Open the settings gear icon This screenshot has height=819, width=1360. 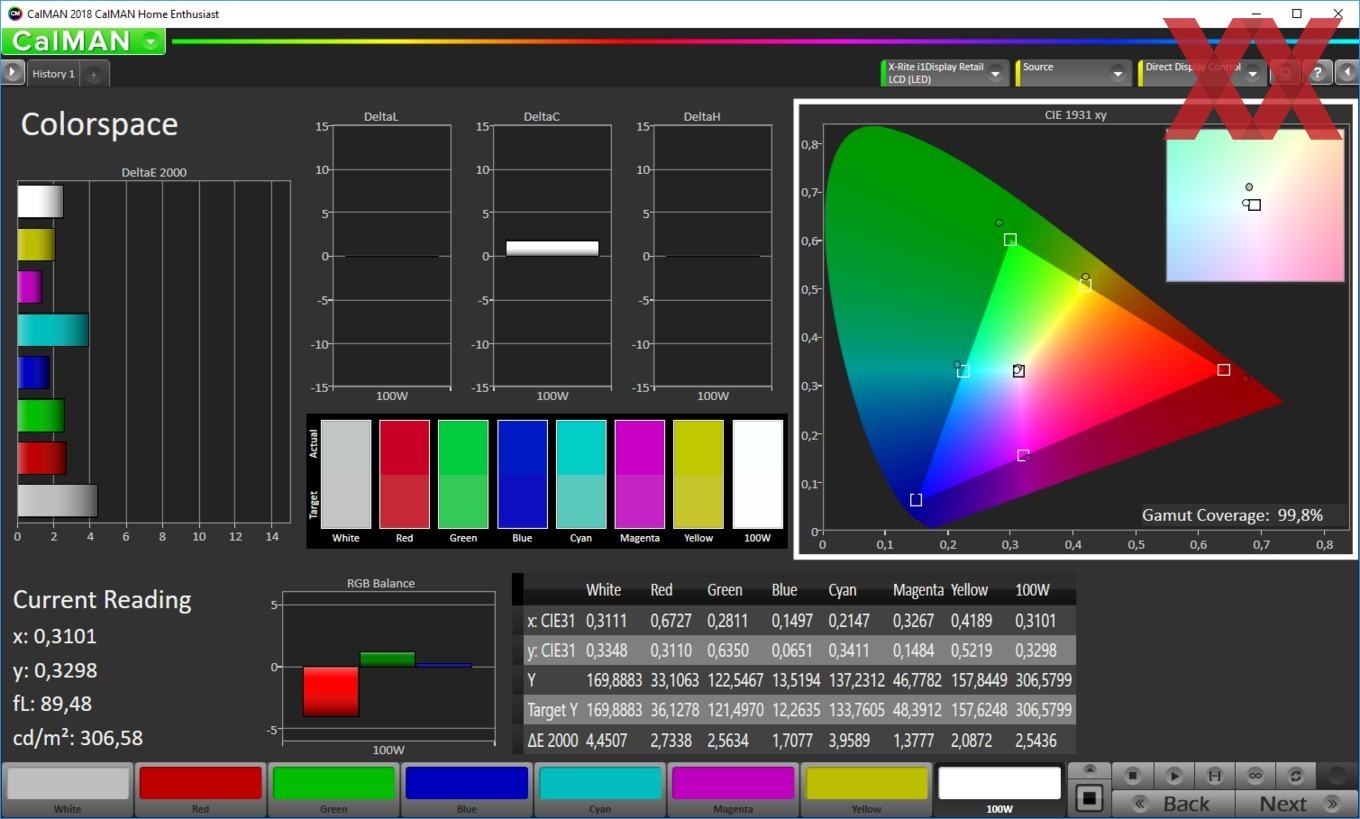pyautogui.click(x=1286, y=73)
